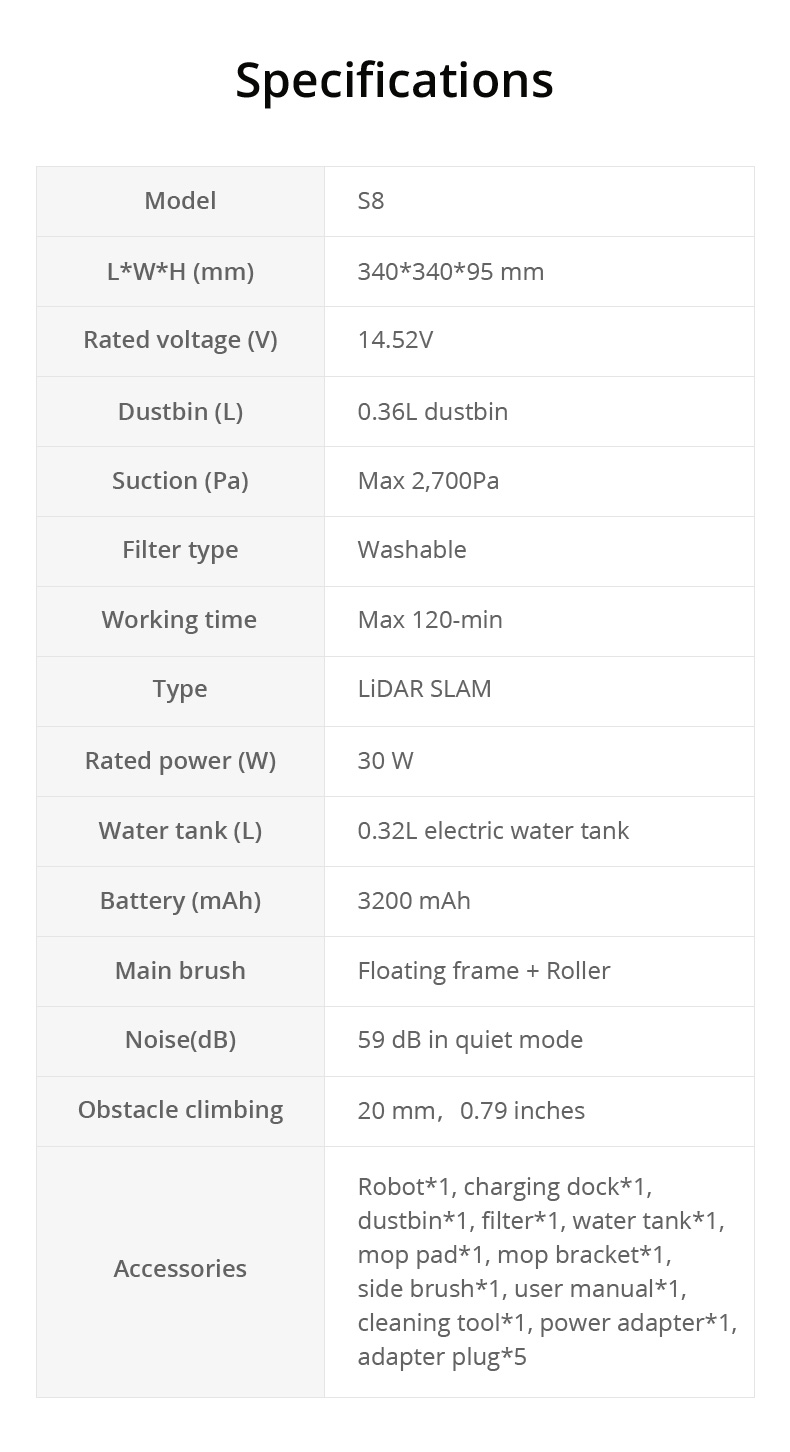Click the LiDAR SLAM value
The height and width of the screenshot is (1452, 790).
[425, 689]
